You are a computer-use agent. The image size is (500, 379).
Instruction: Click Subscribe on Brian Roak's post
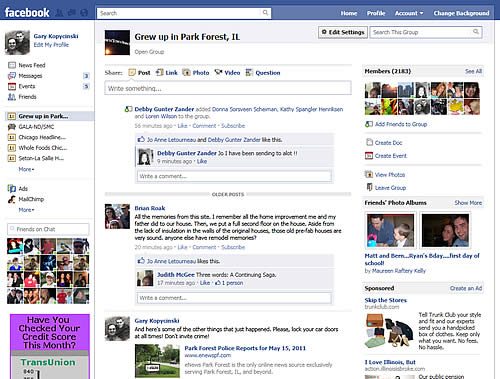pos(233,247)
